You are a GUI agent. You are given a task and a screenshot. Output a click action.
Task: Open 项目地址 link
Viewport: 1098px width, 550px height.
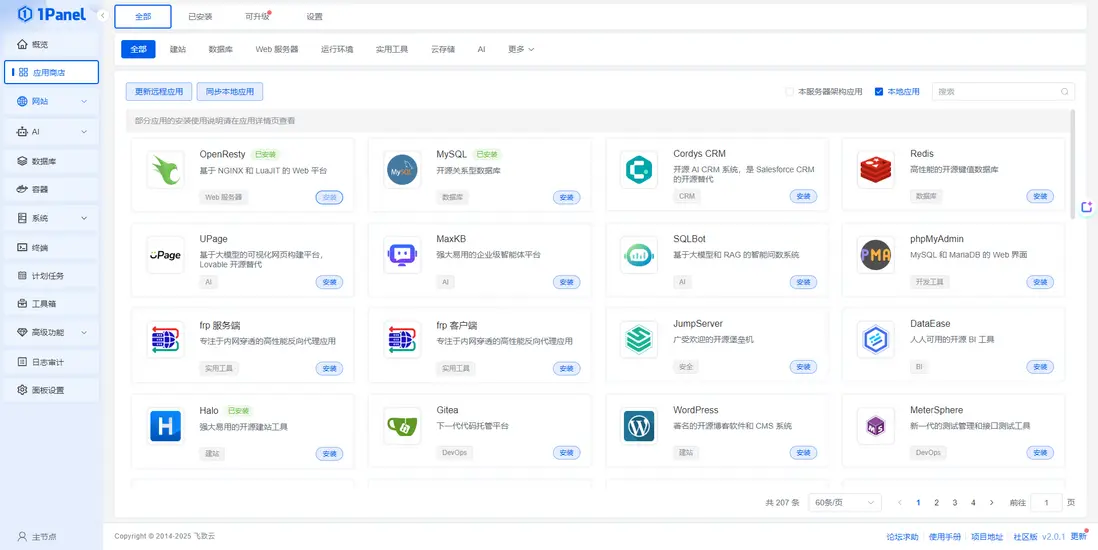[987, 537]
